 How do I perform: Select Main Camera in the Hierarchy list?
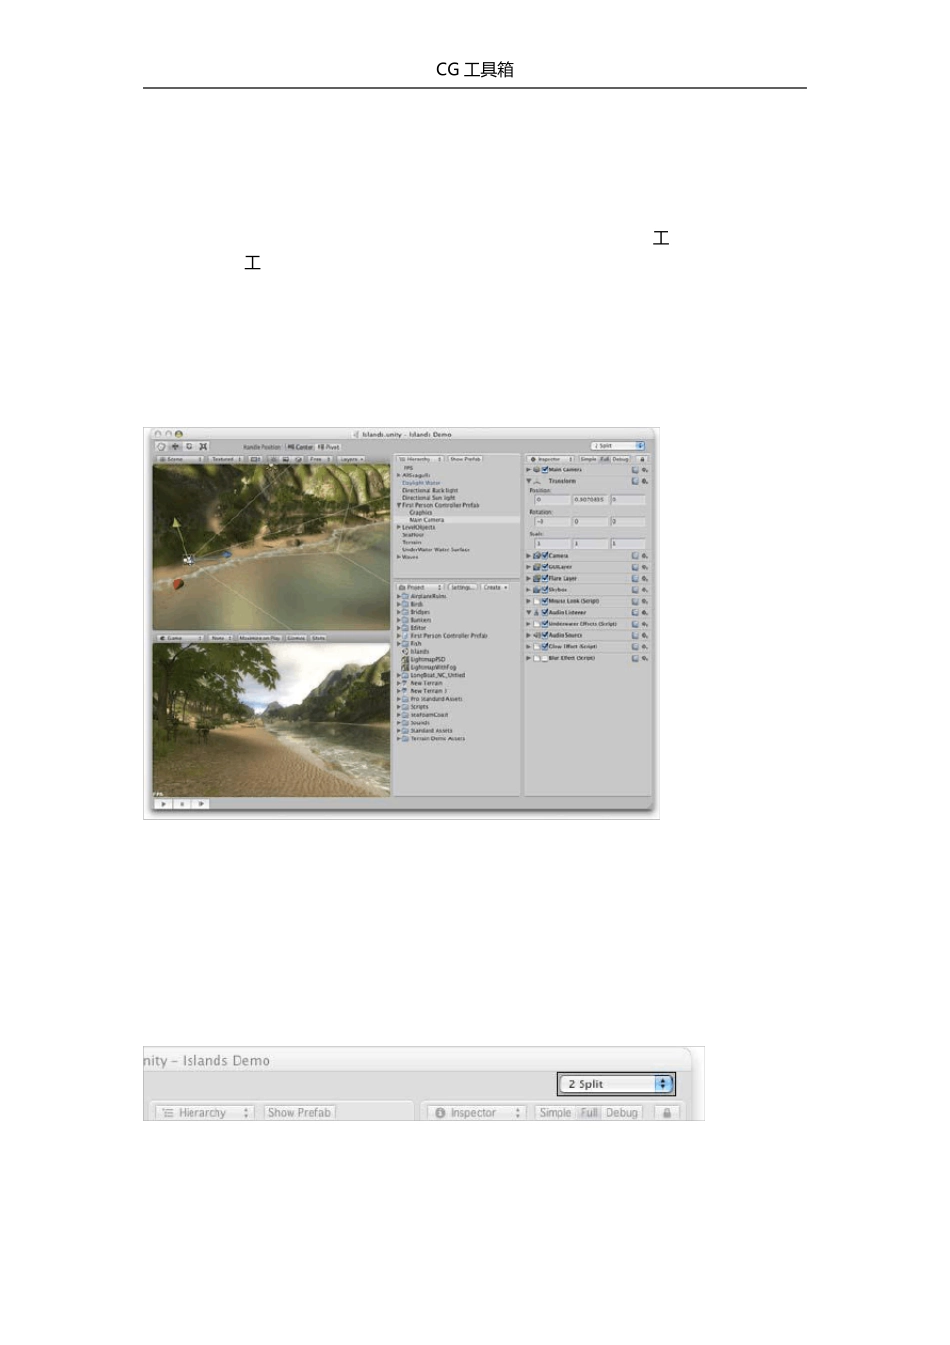click(427, 520)
